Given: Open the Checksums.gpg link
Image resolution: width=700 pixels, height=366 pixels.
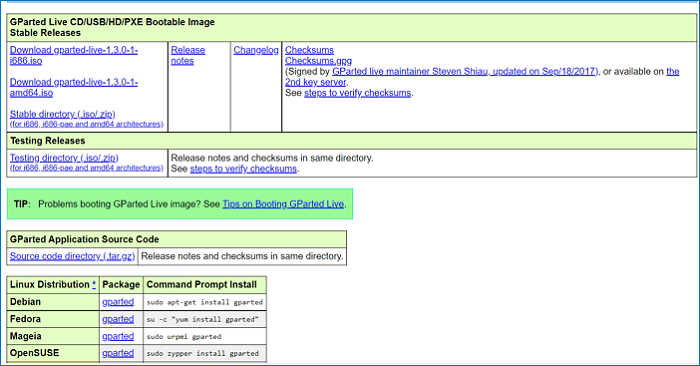Looking at the screenshot, I should pyautogui.click(x=318, y=61).
